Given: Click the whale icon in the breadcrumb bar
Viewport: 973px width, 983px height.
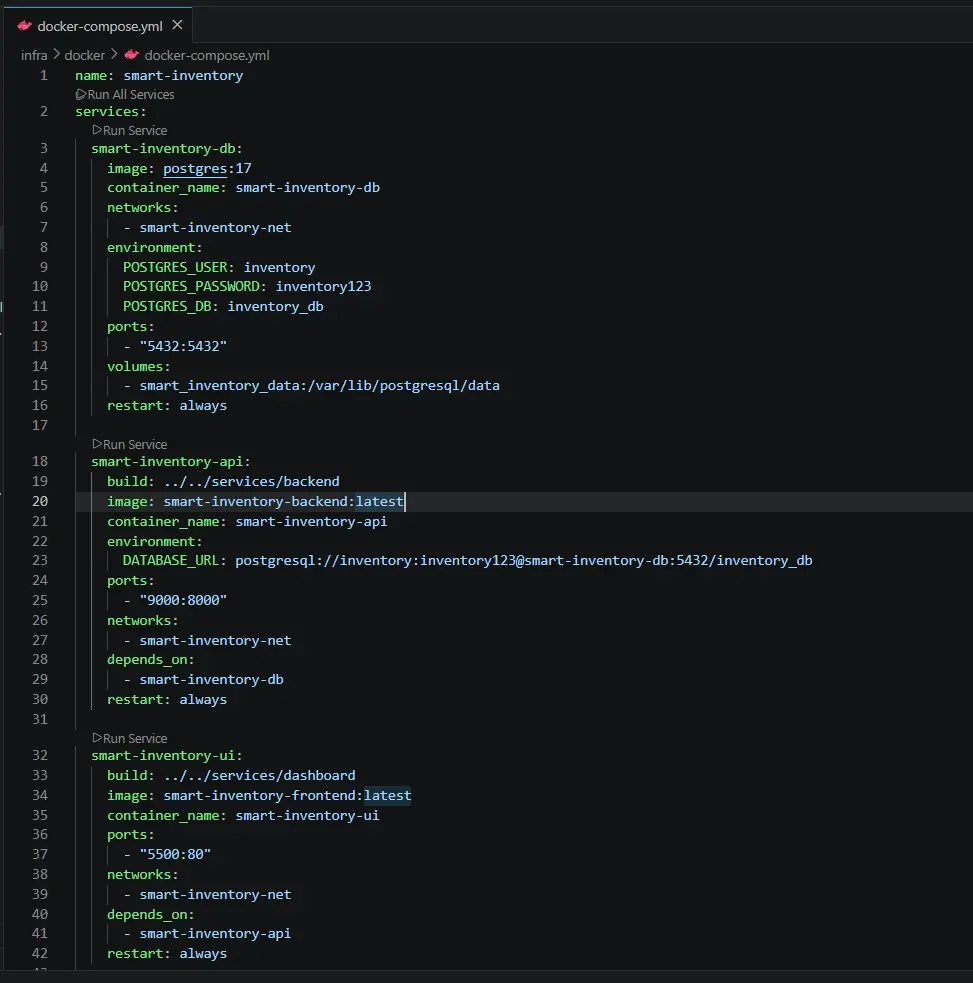Looking at the screenshot, I should pyautogui.click(x=131, y=55).
